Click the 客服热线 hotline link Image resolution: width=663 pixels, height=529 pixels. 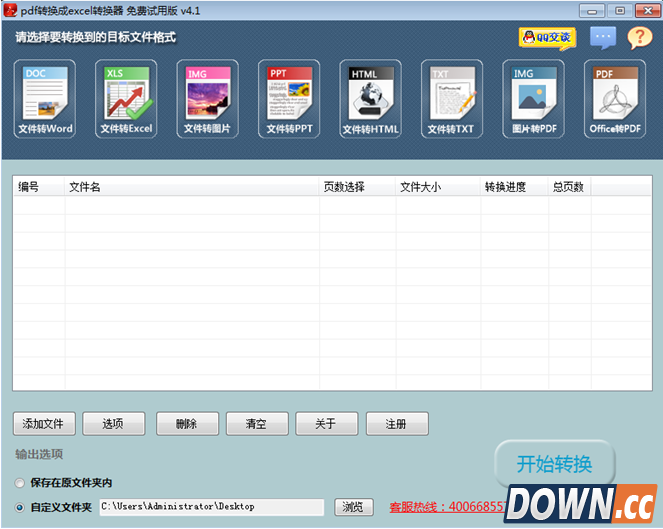[448, 507]
